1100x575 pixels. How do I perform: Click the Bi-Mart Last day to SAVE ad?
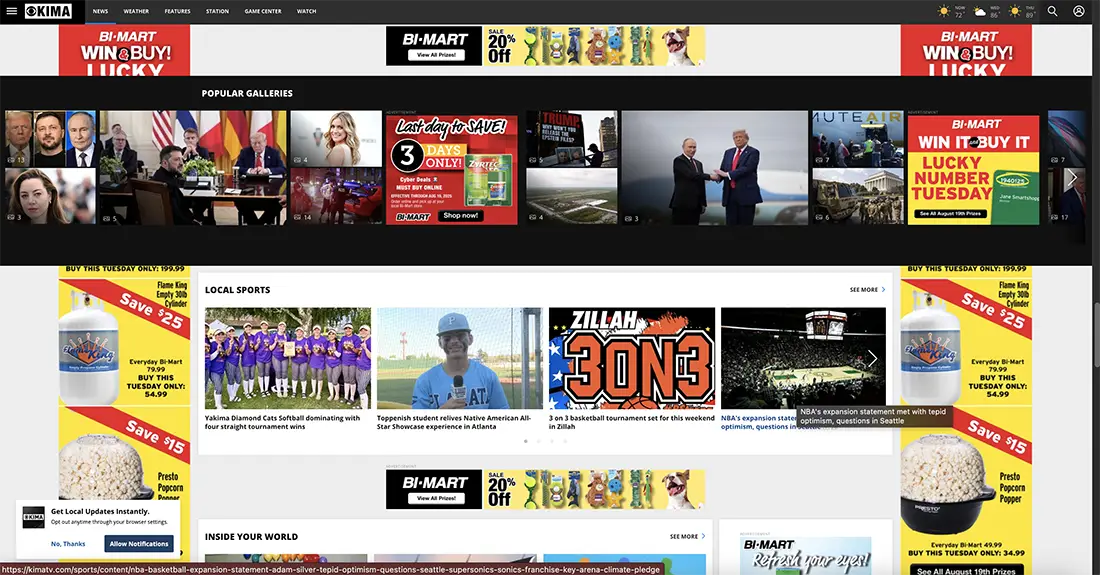452,170
